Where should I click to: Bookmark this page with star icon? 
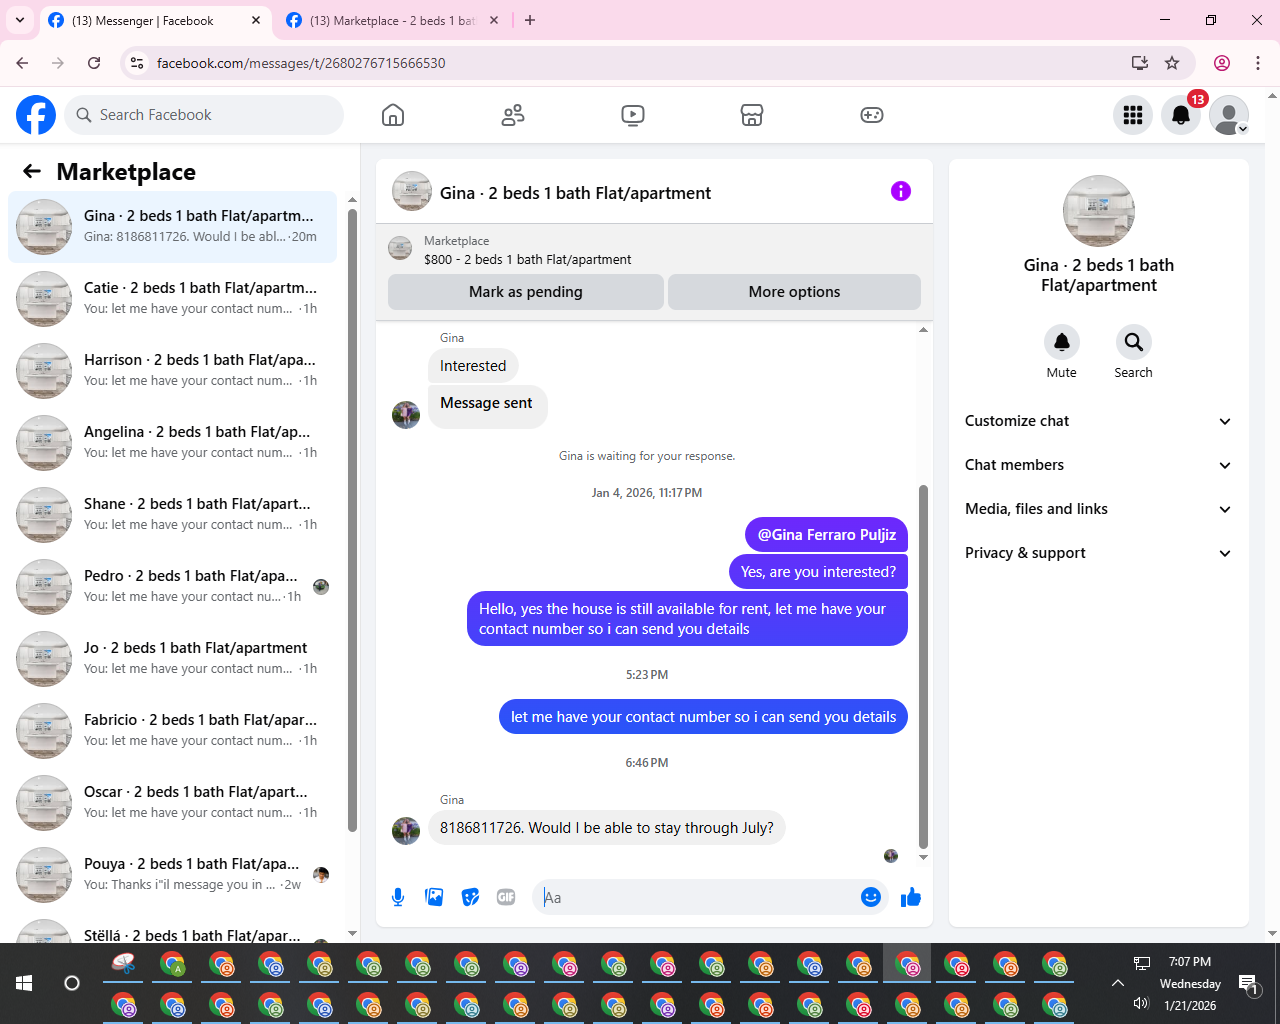coord(1172,63)
